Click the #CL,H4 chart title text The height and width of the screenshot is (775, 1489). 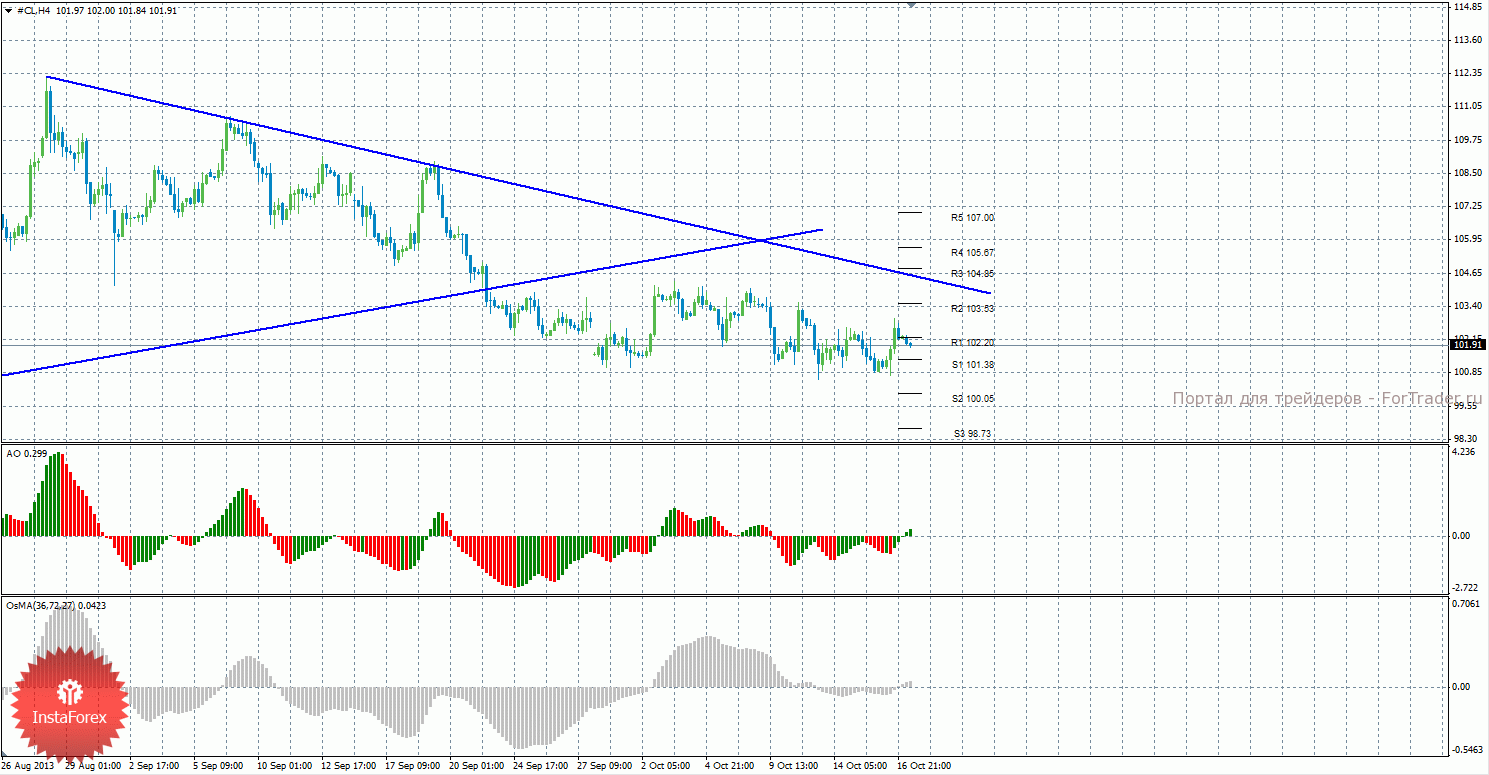coord(34,10)
